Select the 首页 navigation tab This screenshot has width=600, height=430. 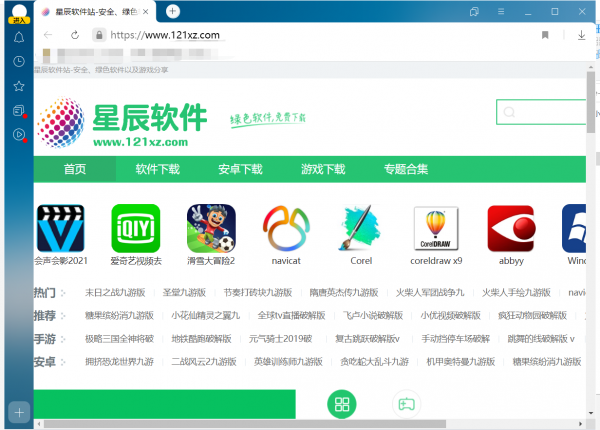point(75,169)
